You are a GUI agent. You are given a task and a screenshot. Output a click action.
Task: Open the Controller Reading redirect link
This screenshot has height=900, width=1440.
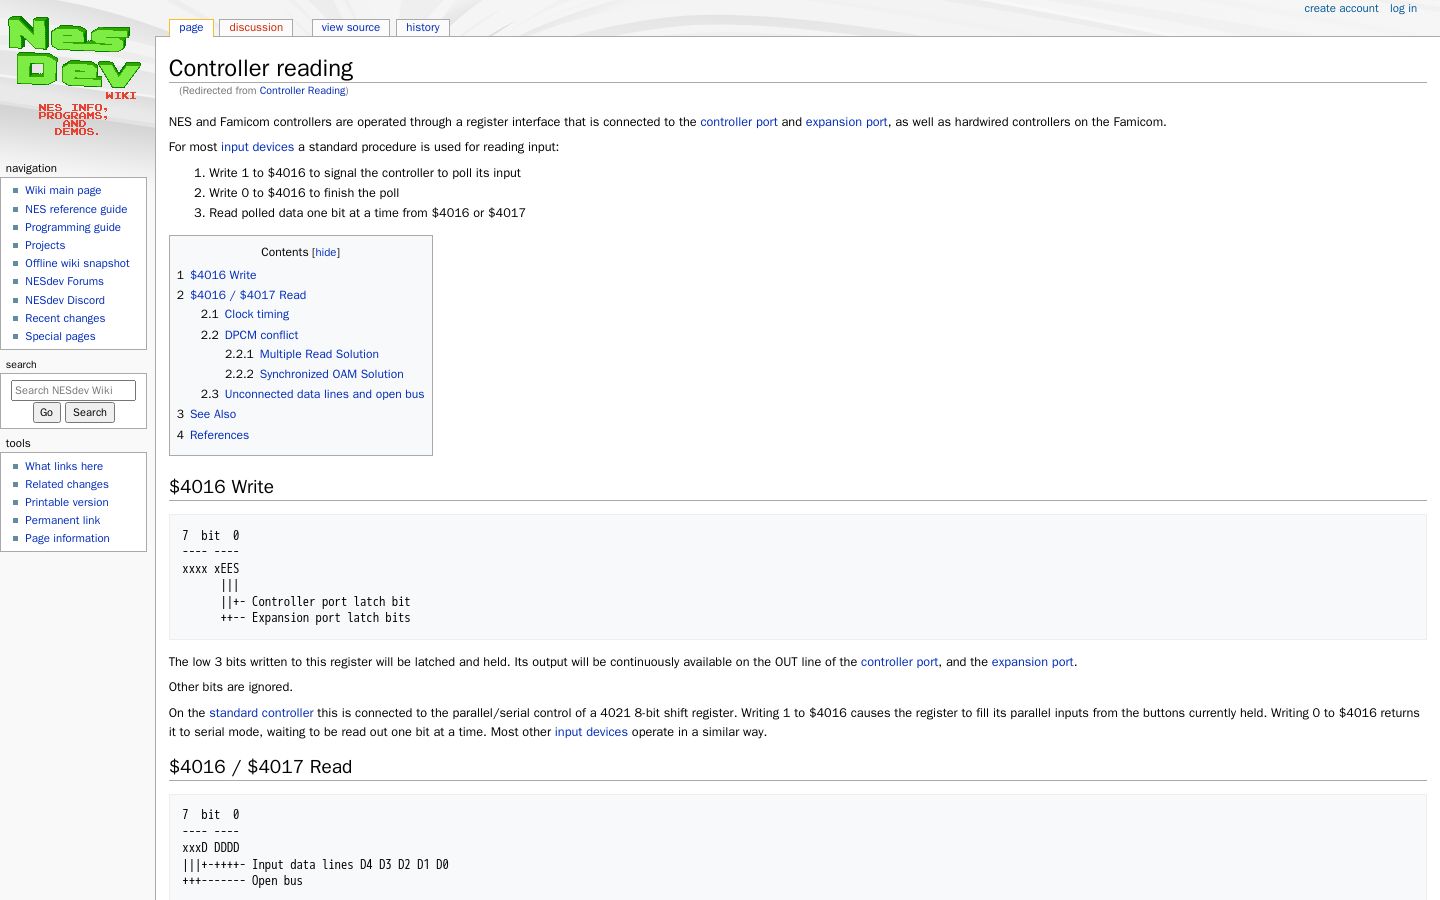302,91
